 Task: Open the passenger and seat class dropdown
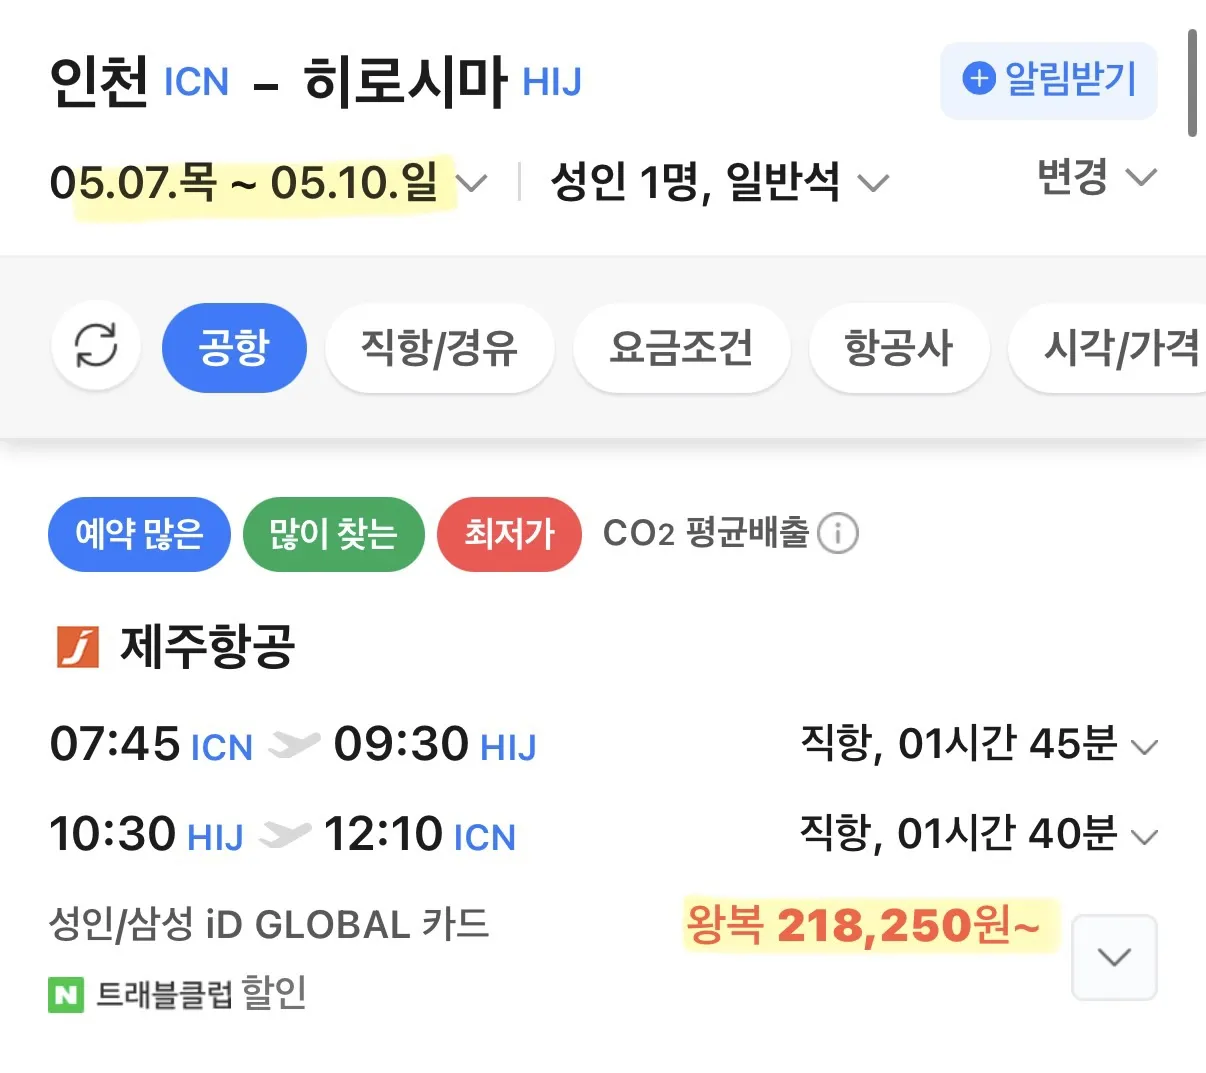(x=718, y=183)
